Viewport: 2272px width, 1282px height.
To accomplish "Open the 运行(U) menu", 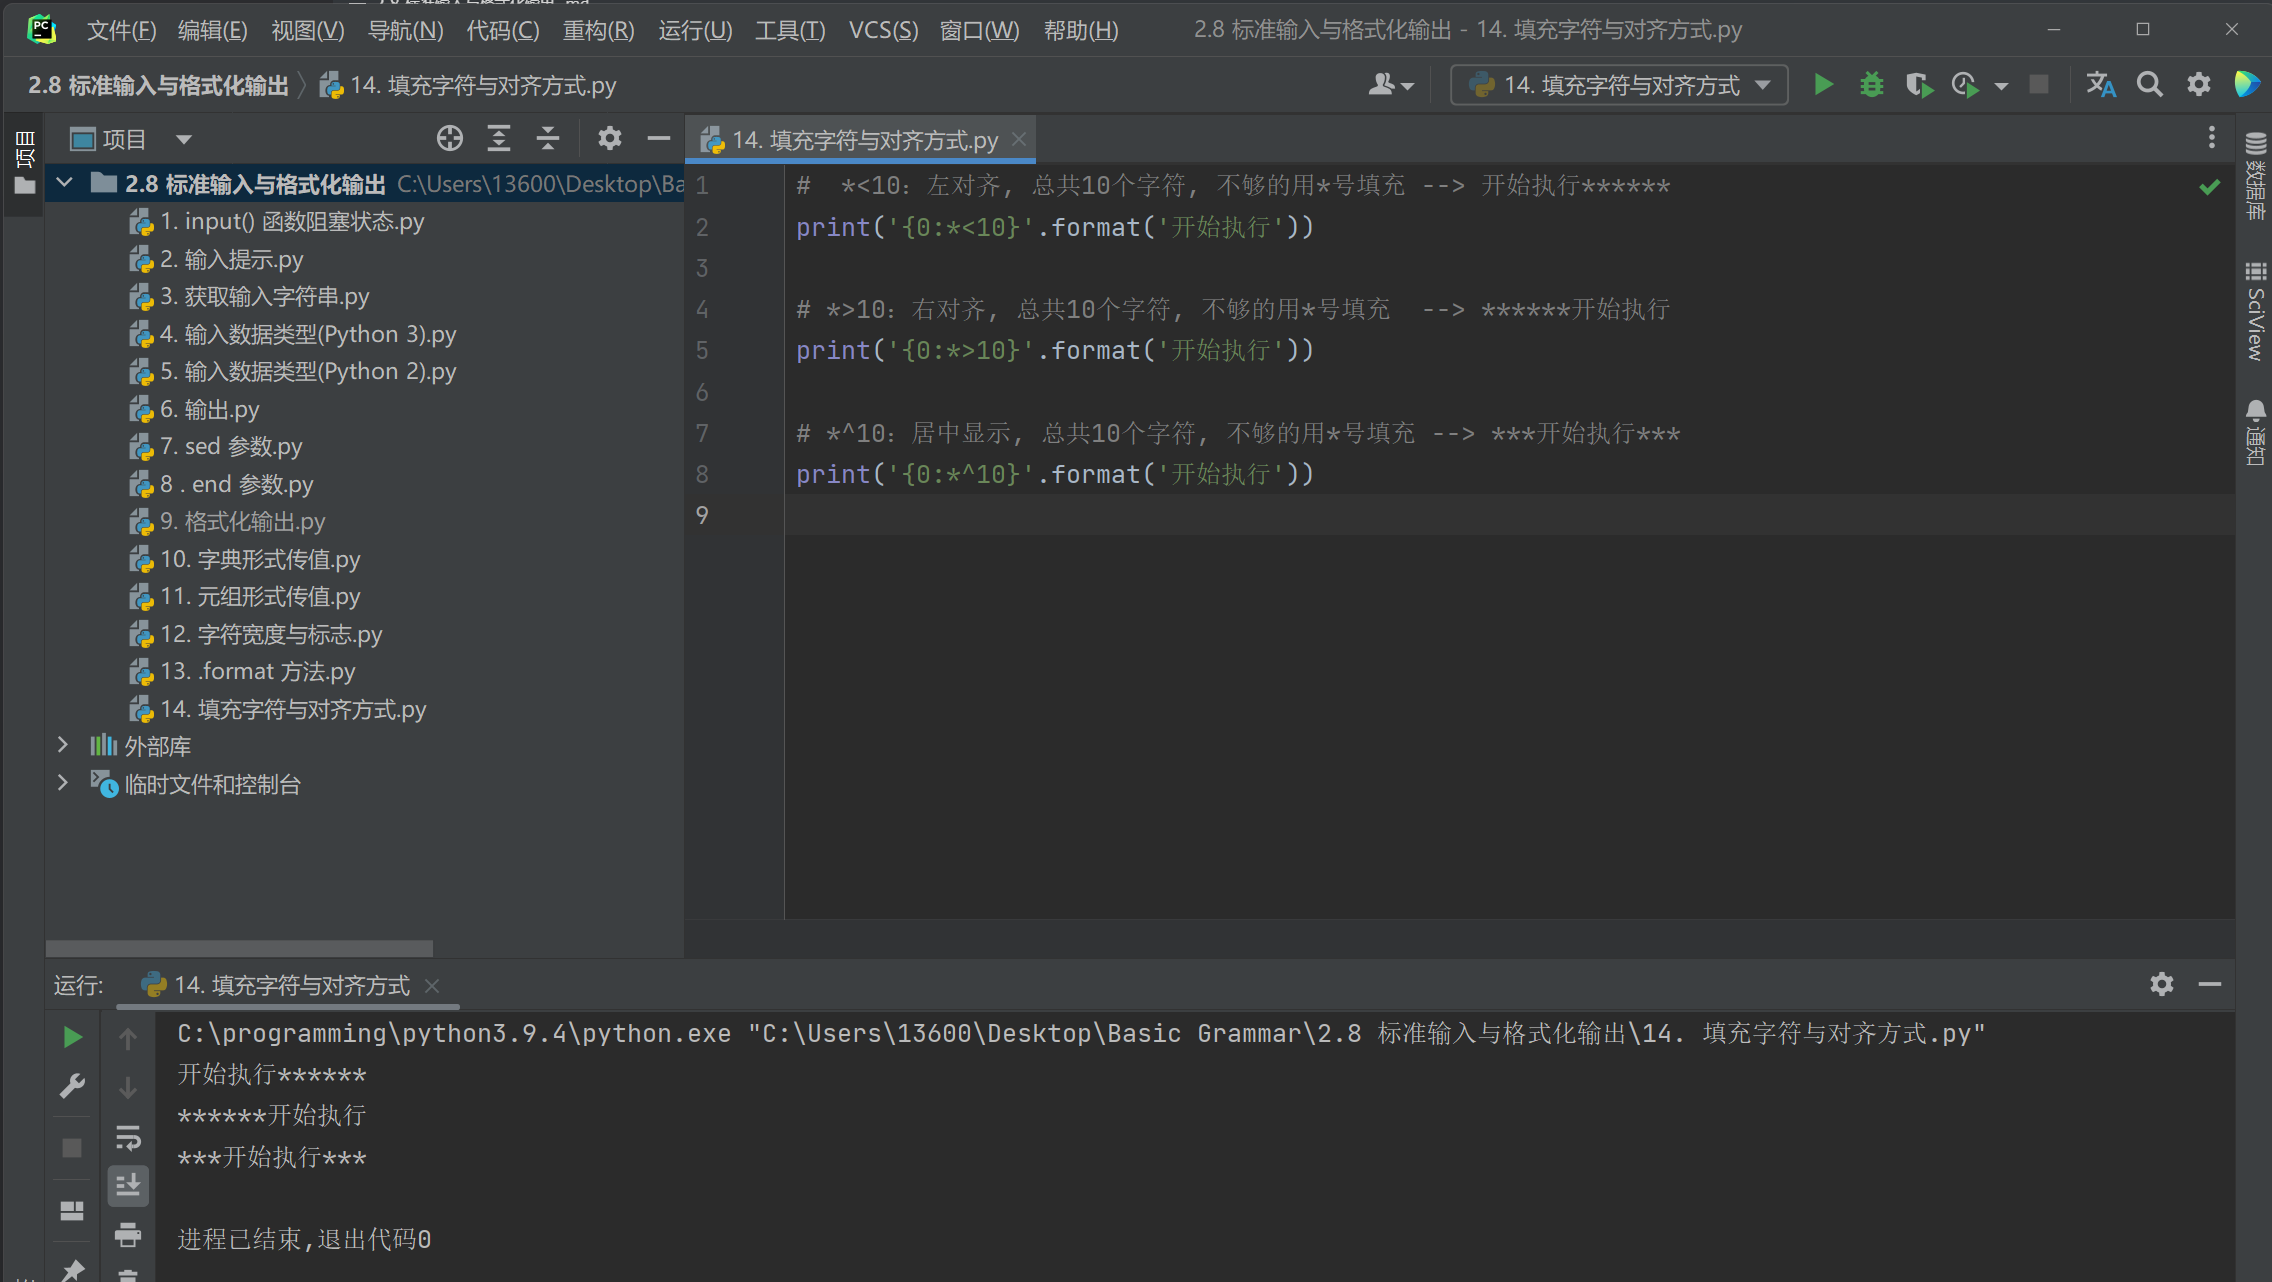I will pyautogui.click(x=695, y=30).
